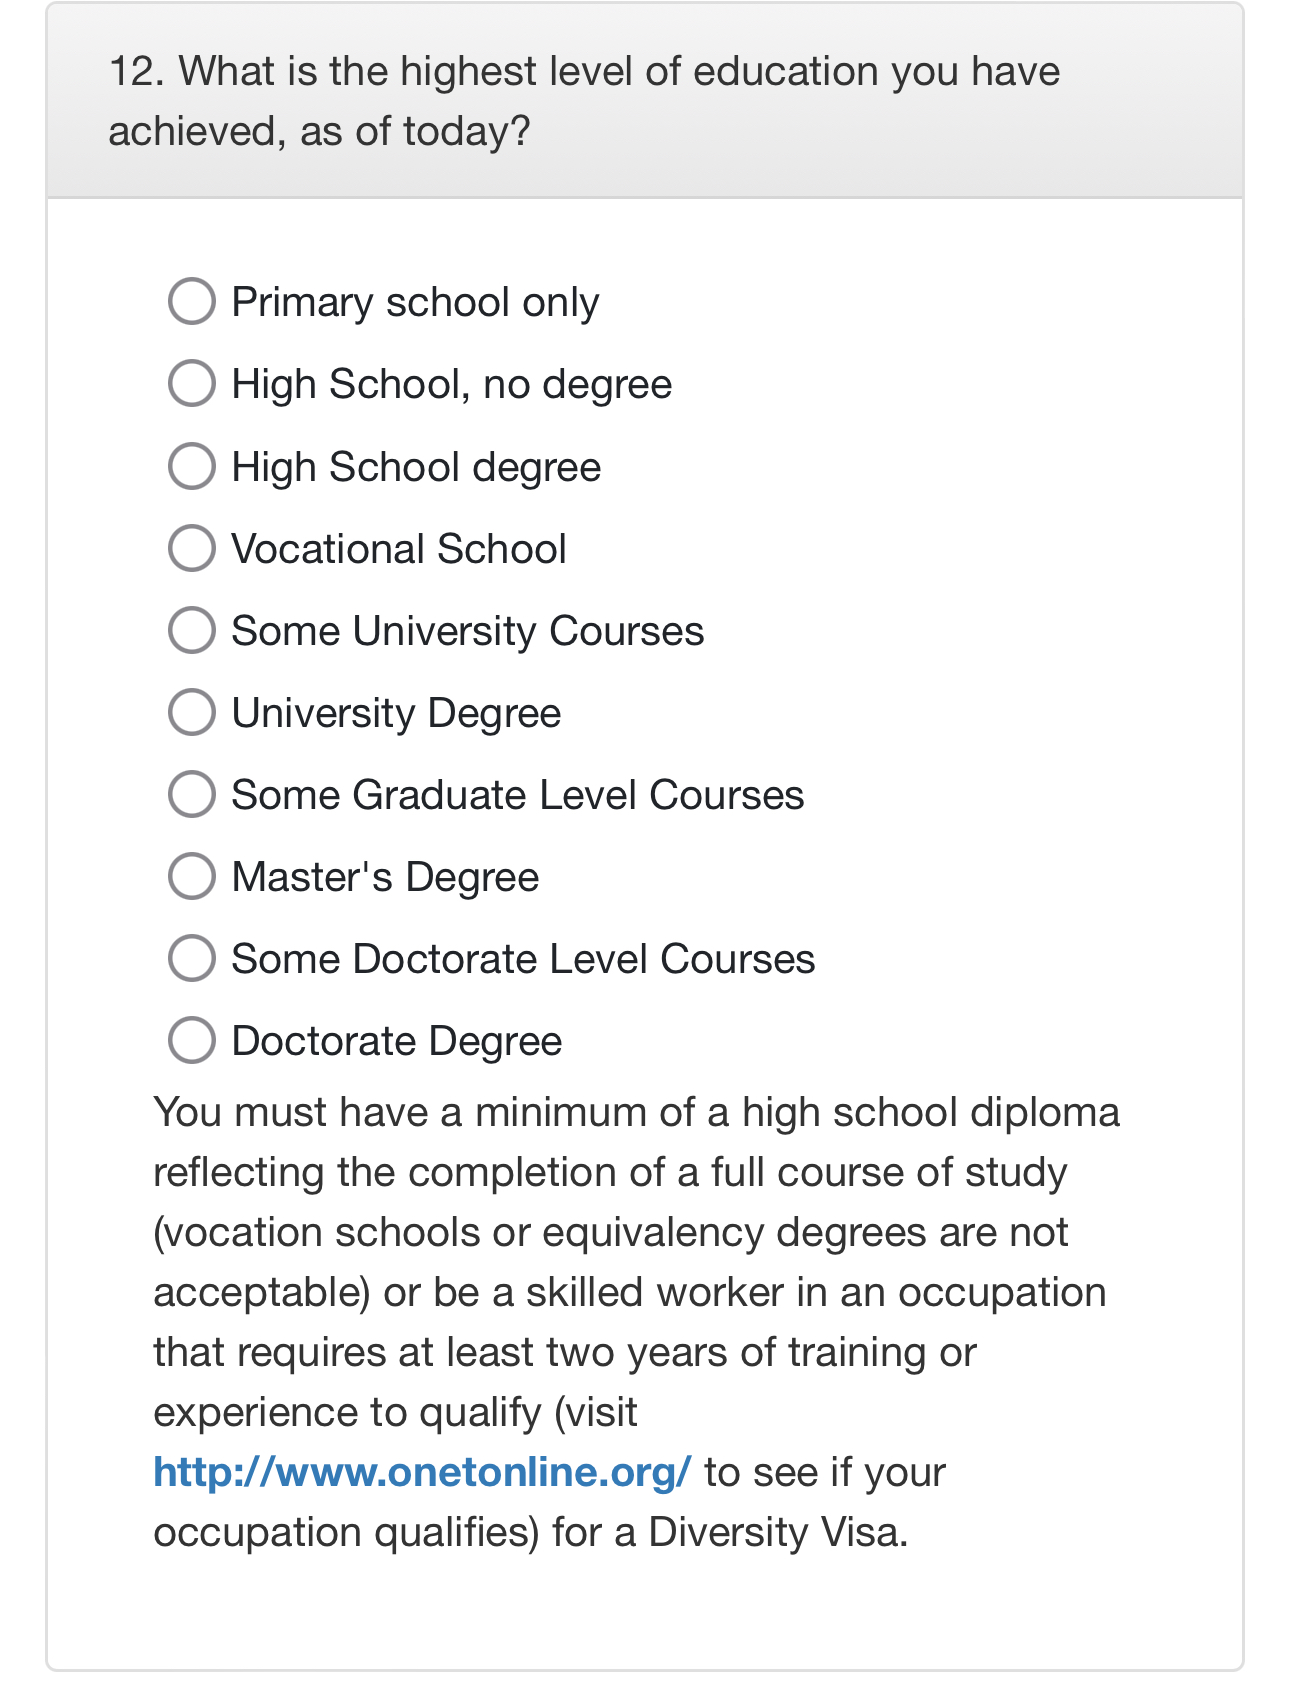
Task: Pick the 'Vocational School' radio button
Action: pos(192,548)
